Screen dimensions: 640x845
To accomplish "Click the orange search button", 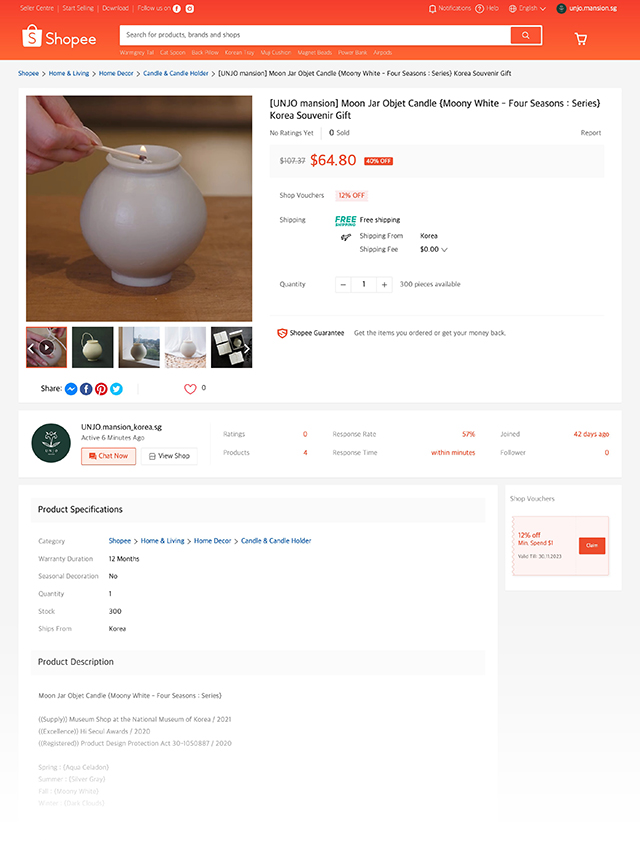I will 525,35.
